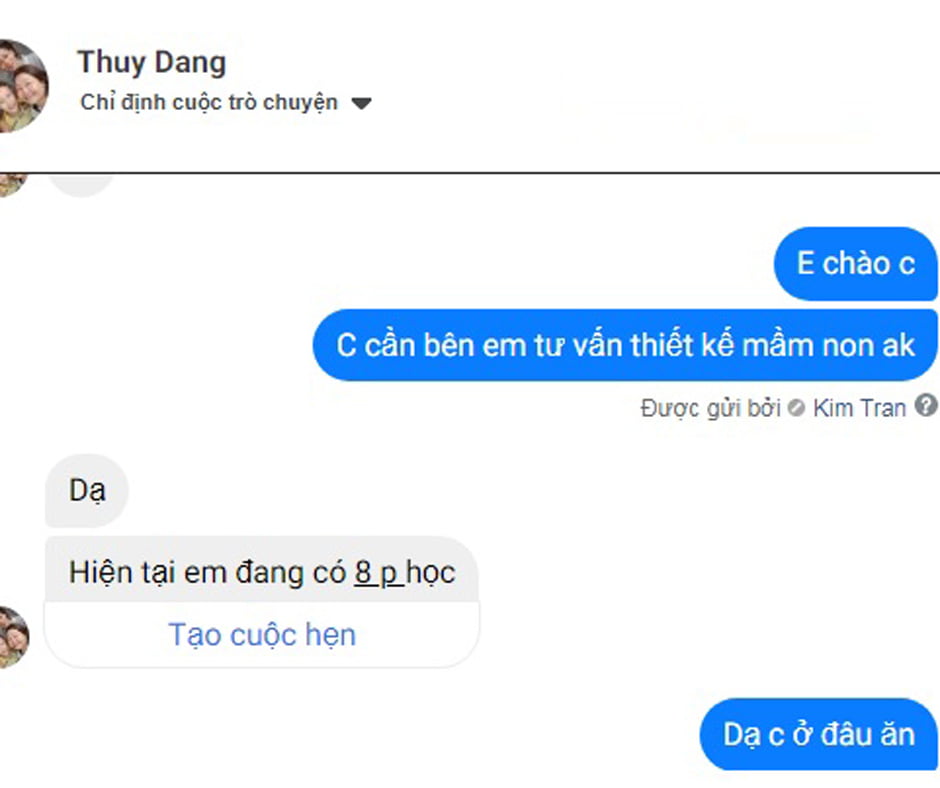Select the 'Dạ c ở đâu ăn' message

point(818,734)
